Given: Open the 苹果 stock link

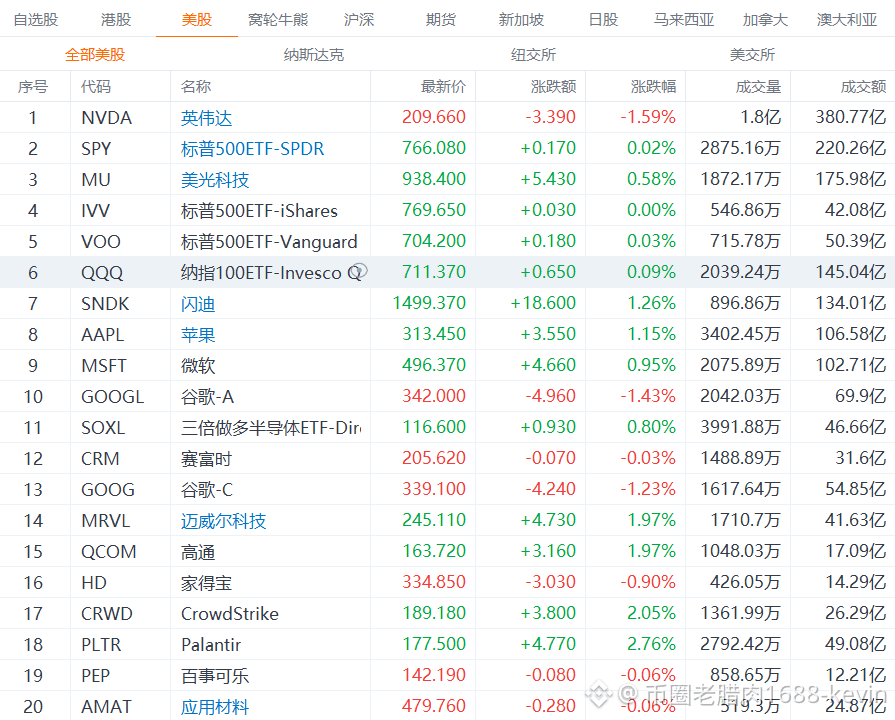Looking at the screenshot, I should (x=198, y=335).
